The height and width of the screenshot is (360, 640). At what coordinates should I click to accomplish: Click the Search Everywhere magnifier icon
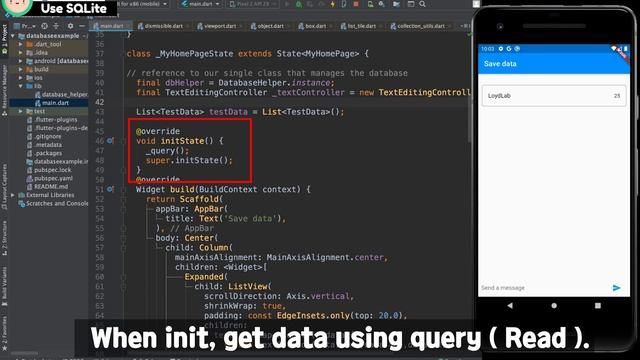click(x=422, y=4)
